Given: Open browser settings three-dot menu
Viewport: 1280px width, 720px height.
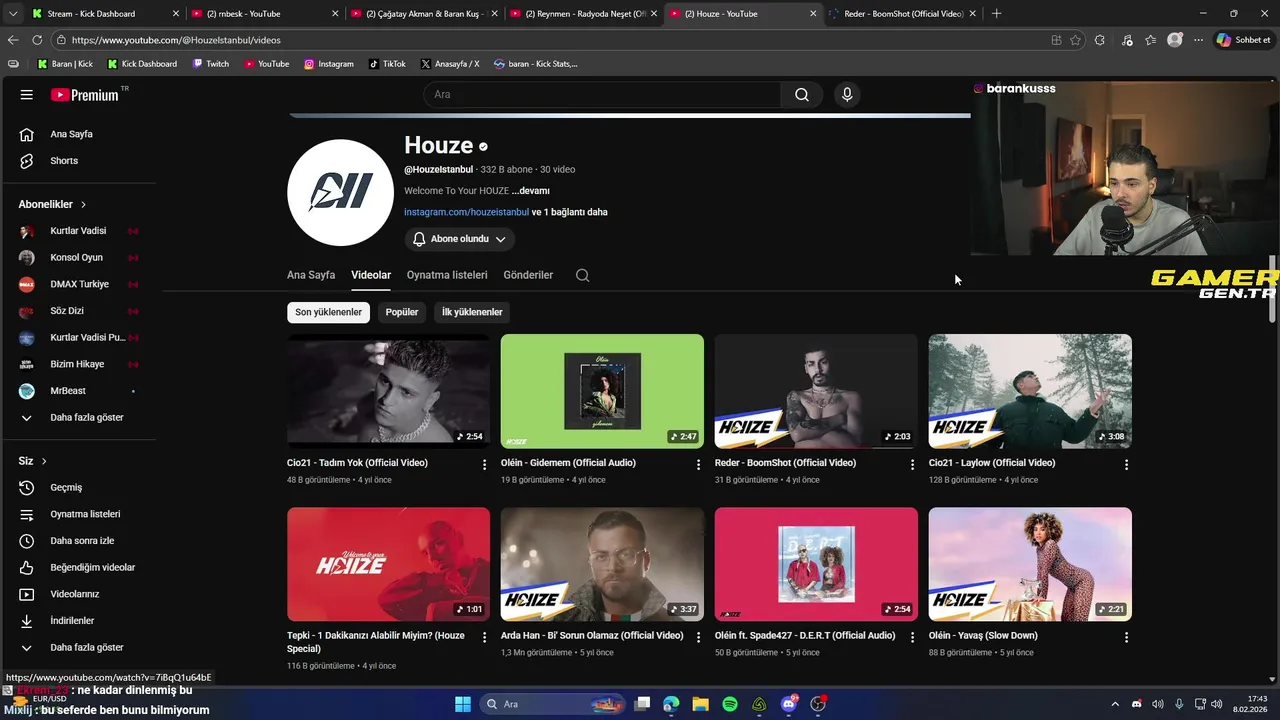Looking at the screenshot, I should (1198, 40).
